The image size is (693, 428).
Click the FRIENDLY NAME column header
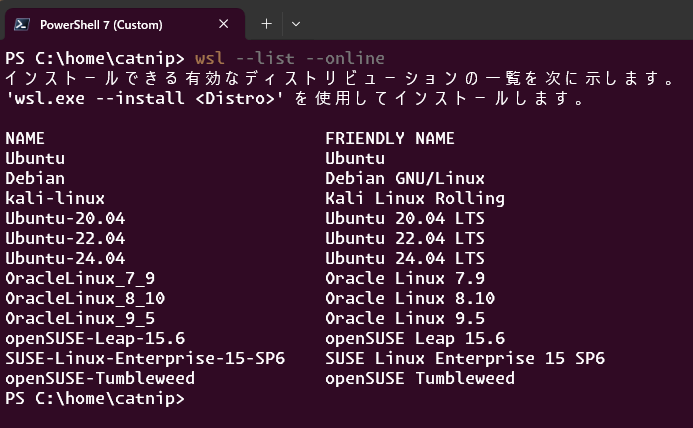point(390,138)
